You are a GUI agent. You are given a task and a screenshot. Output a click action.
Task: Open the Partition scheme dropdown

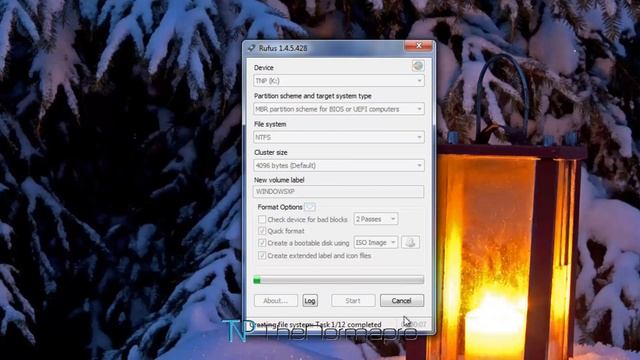point(338,109)
